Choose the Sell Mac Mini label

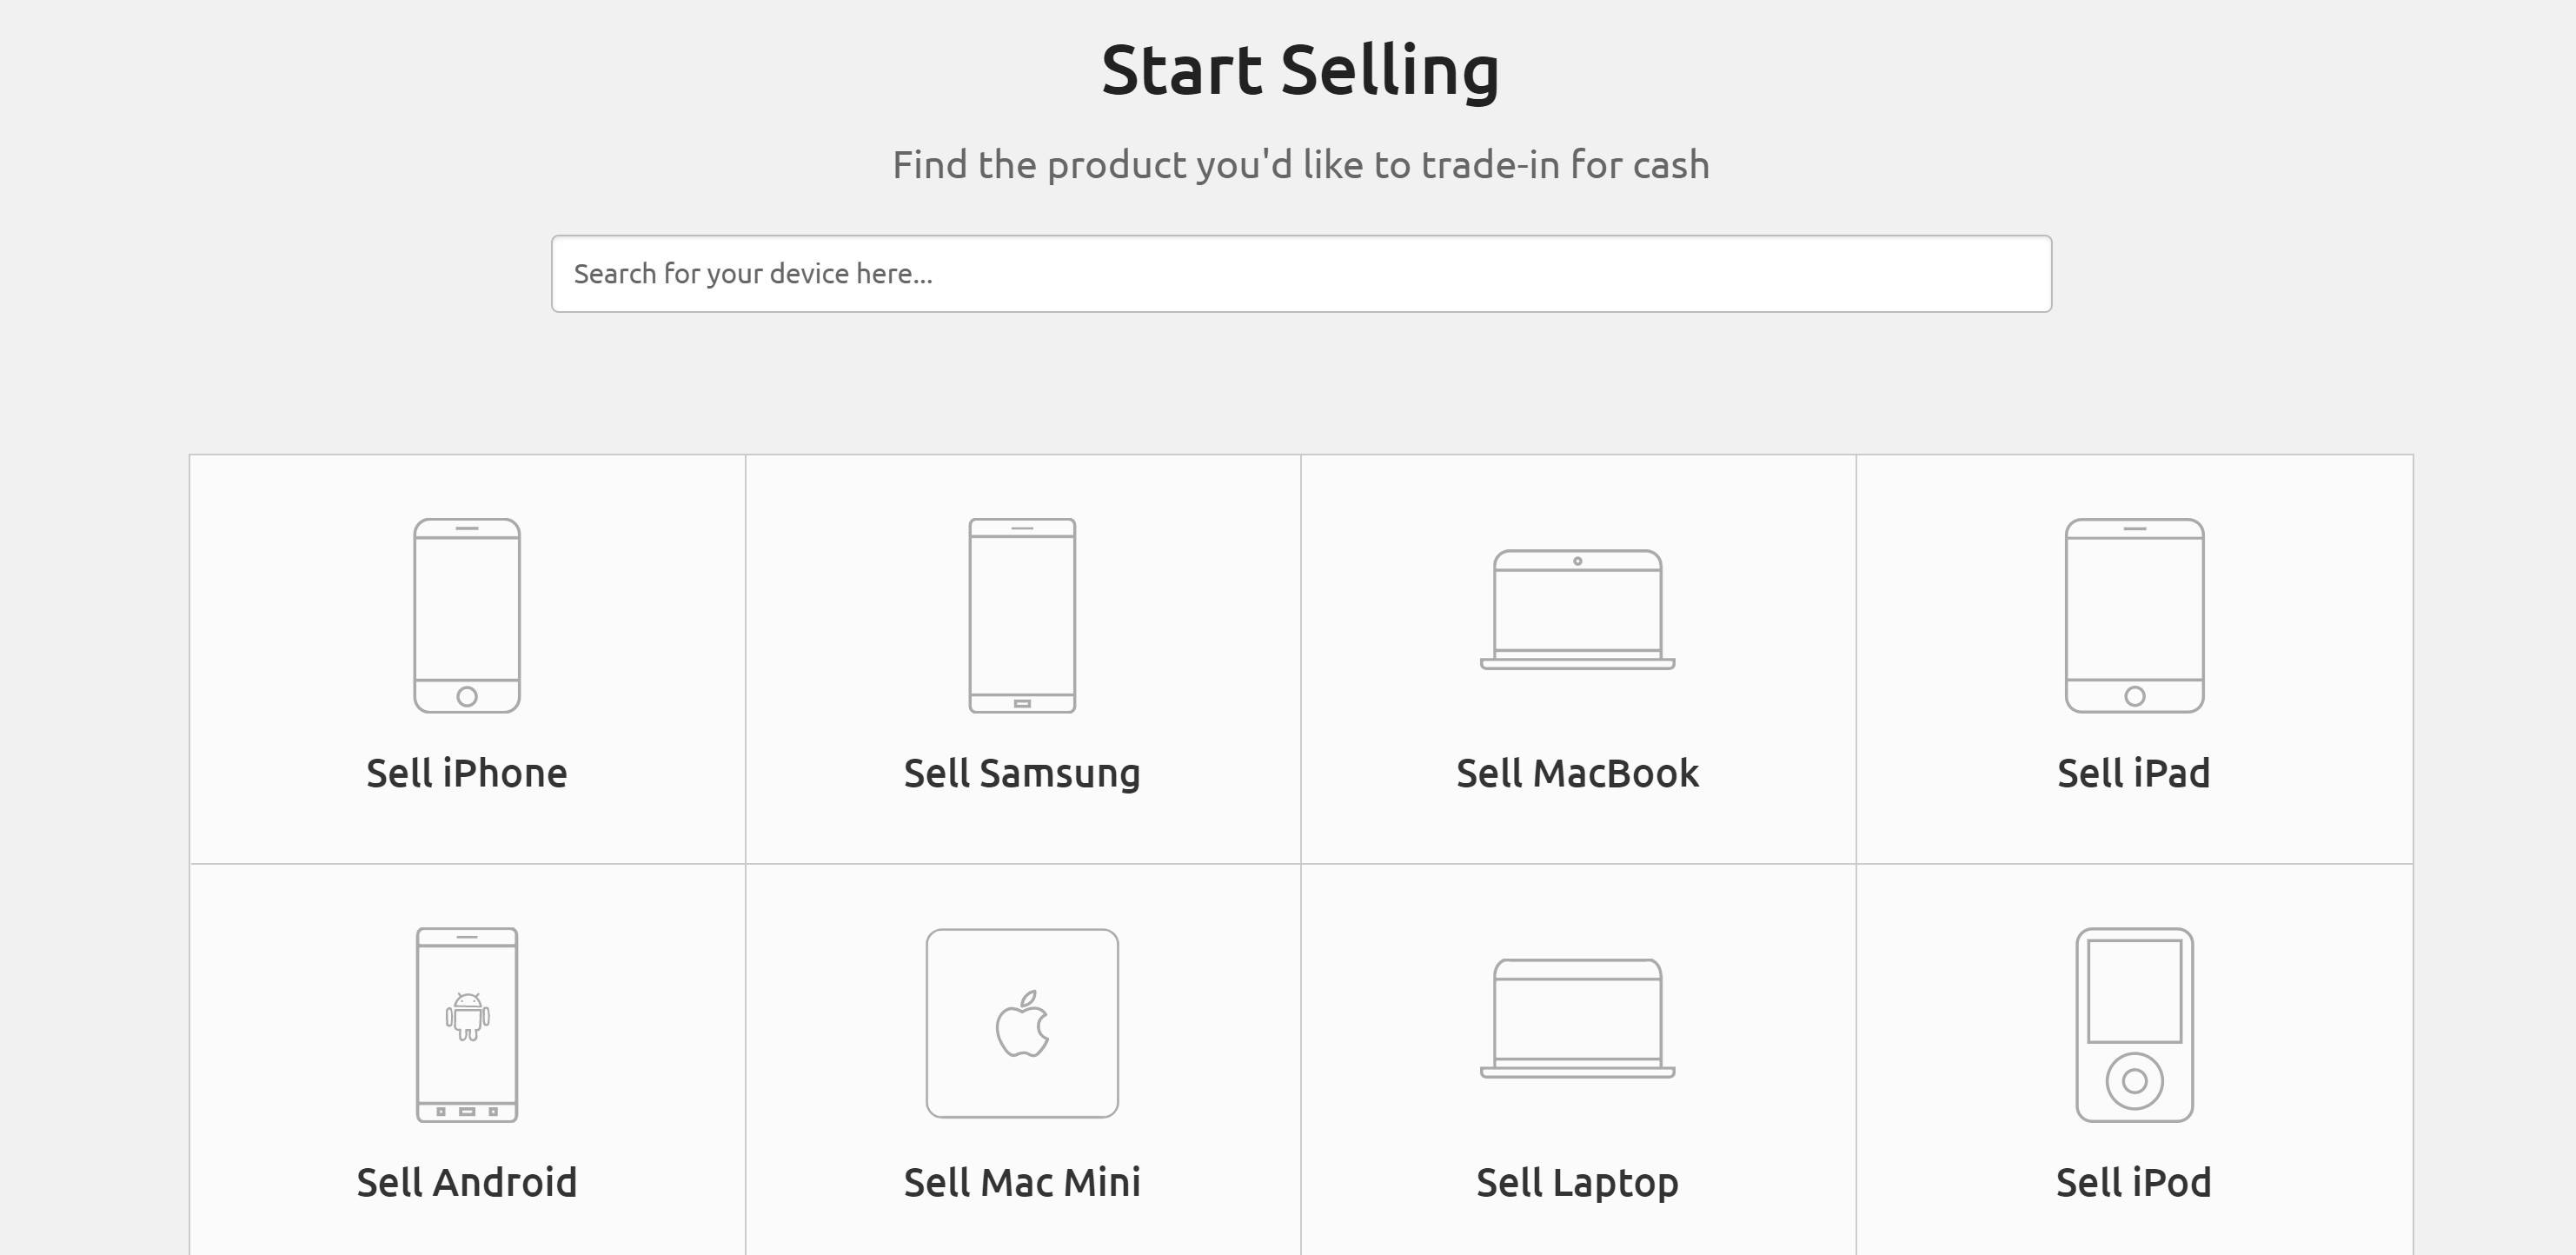pyautogui.click(x=1022, y=1182)
